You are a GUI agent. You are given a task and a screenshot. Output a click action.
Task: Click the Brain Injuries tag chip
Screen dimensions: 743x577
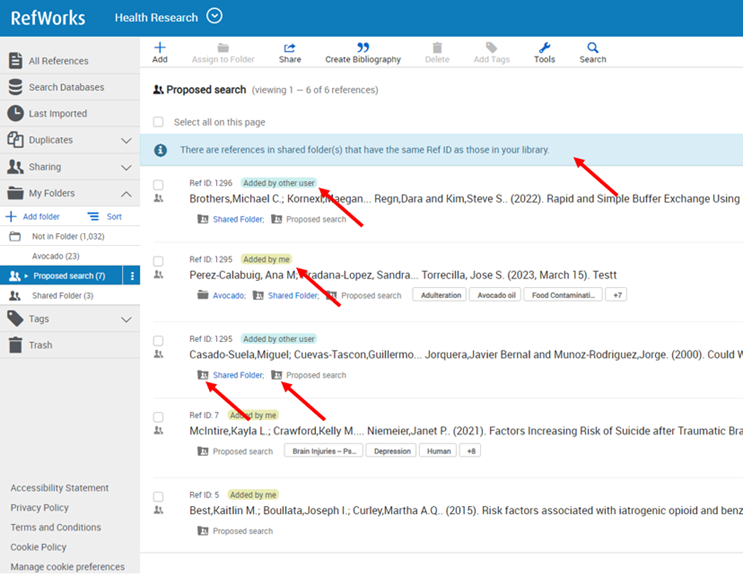(324, 451)
